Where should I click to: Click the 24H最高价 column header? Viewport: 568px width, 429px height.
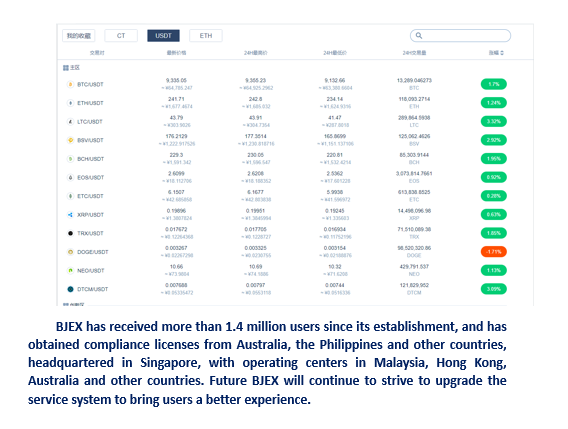[255, 53]
